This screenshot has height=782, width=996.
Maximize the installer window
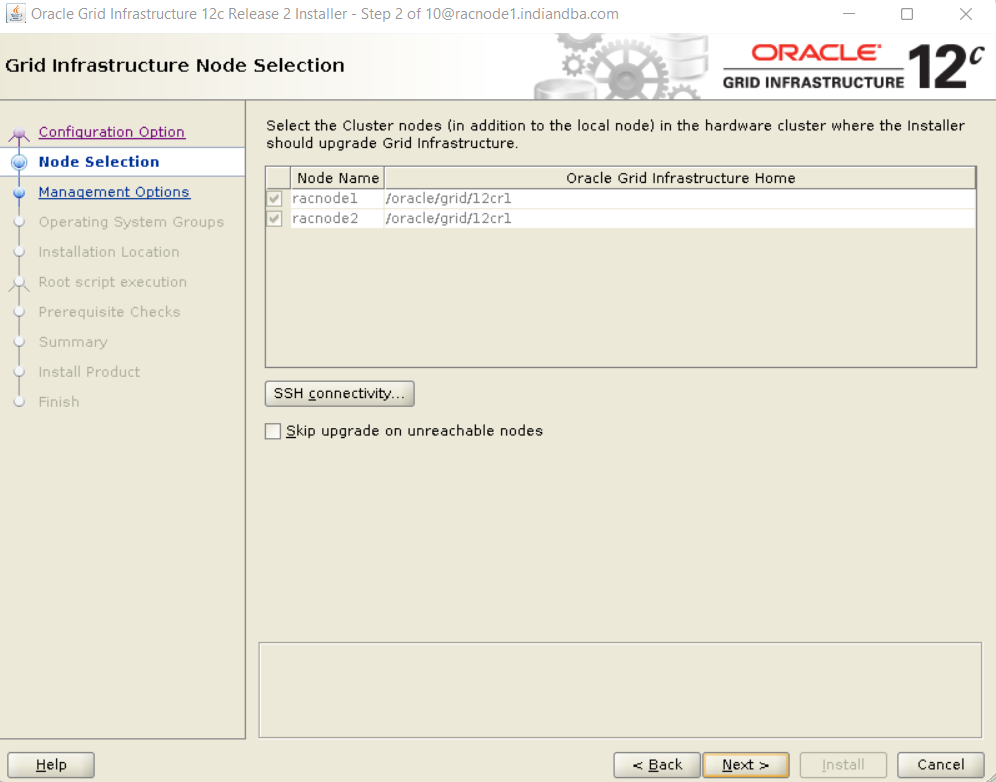click(x=907, y=14)
